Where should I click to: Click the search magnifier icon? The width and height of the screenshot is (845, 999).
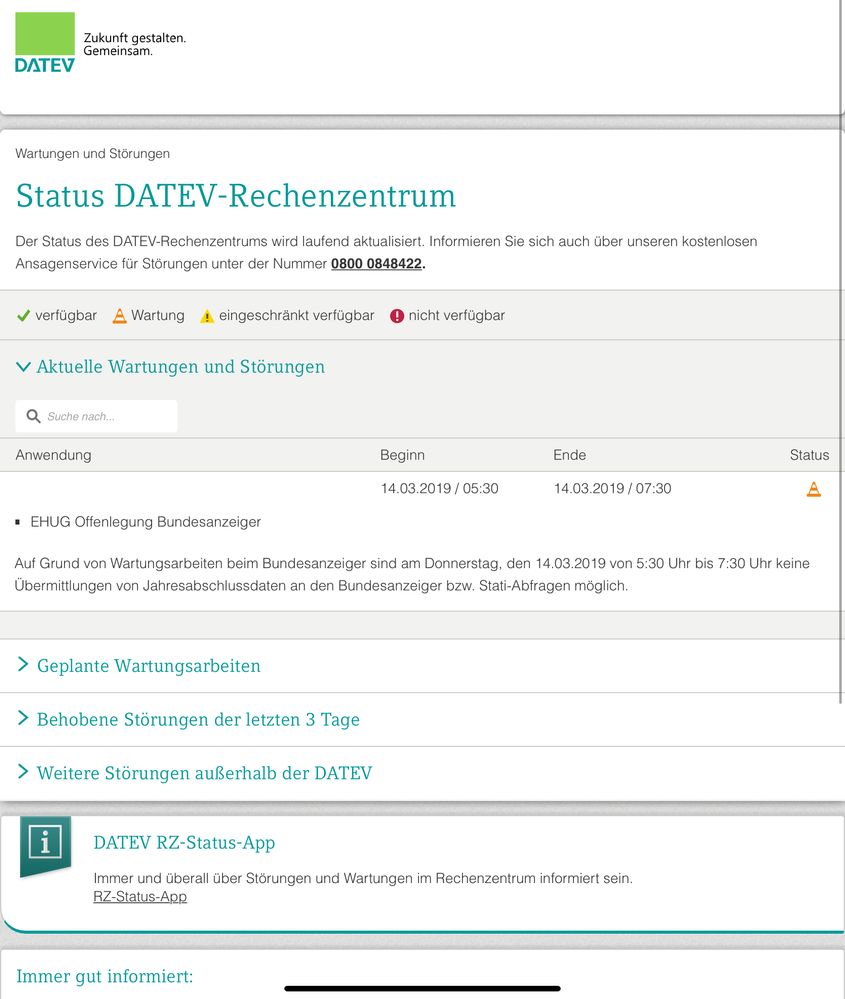(34, 416)
